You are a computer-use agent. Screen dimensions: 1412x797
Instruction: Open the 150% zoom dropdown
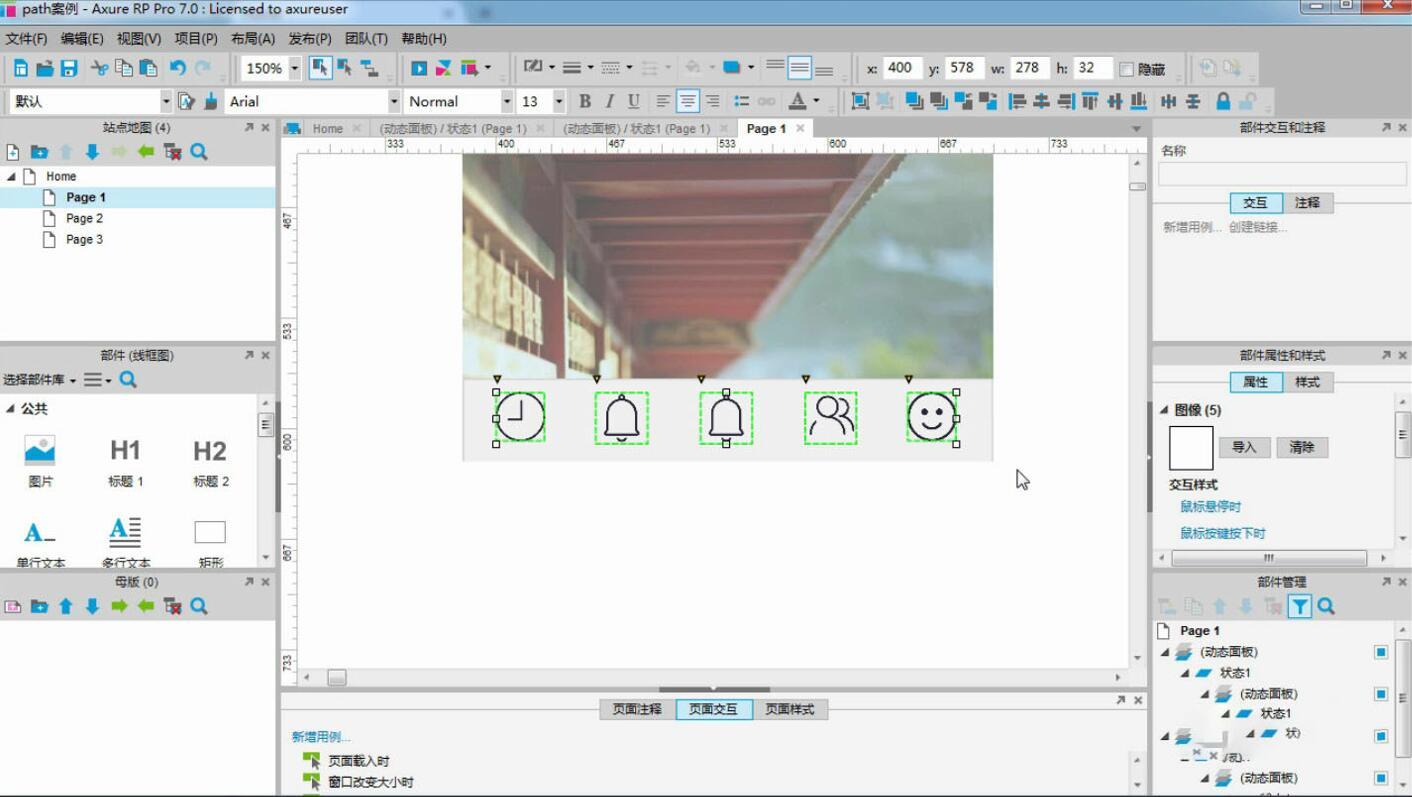294,69
